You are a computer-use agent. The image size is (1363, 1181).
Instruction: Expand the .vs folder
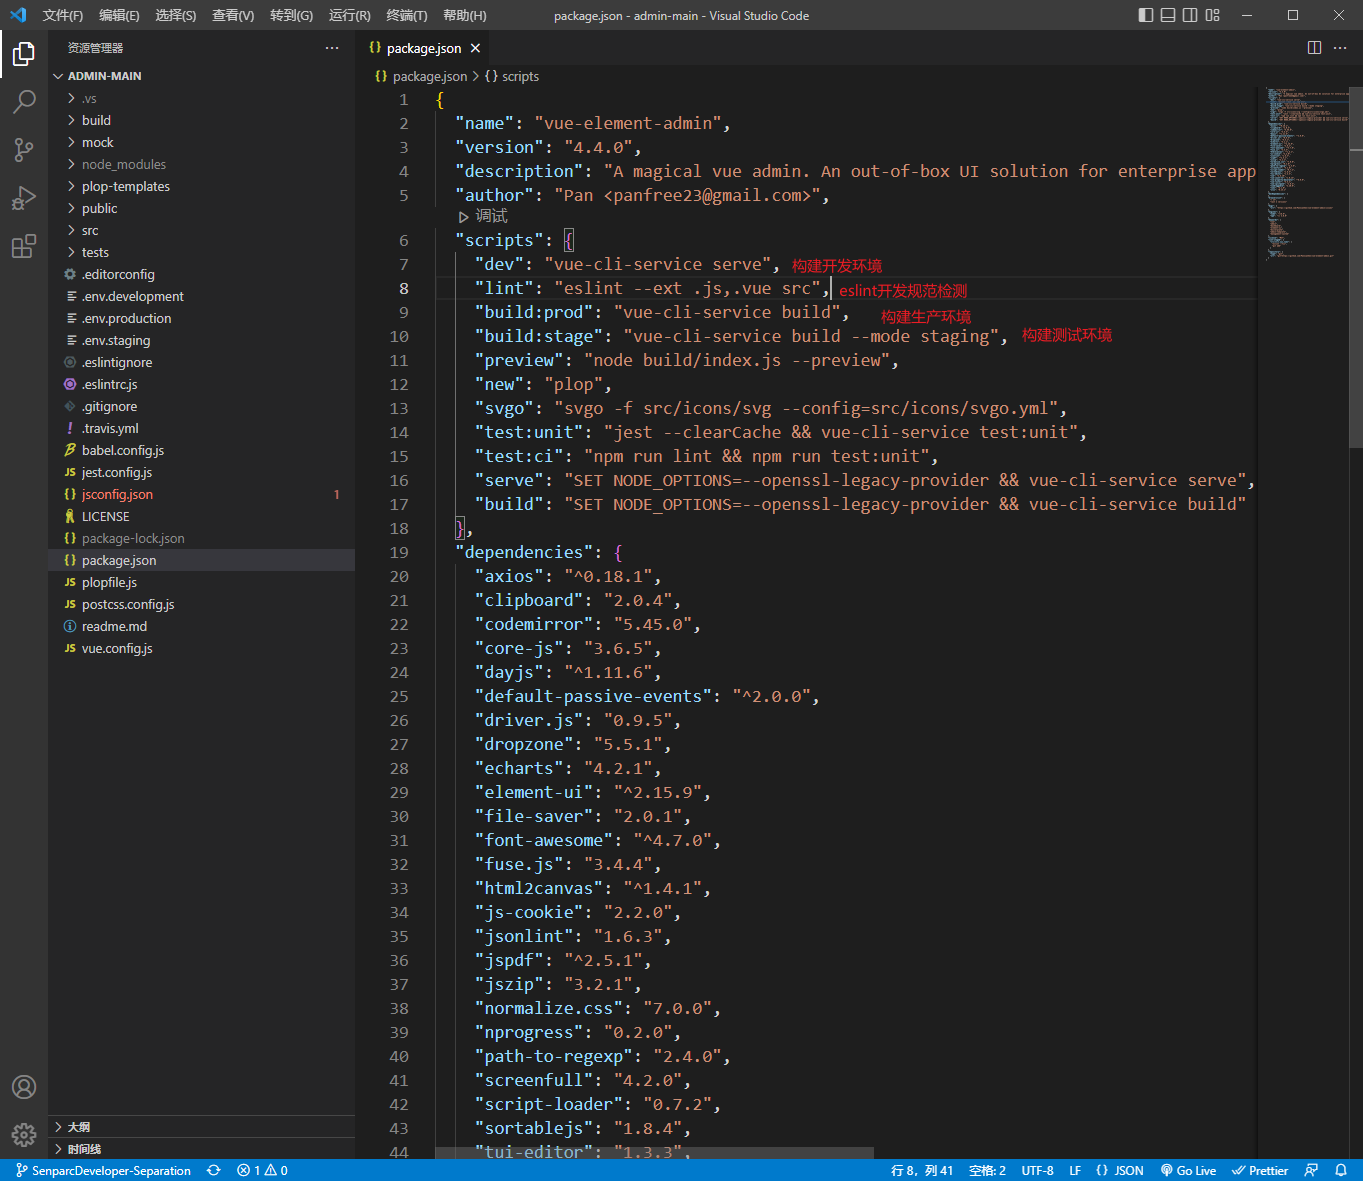click(201, 98)
